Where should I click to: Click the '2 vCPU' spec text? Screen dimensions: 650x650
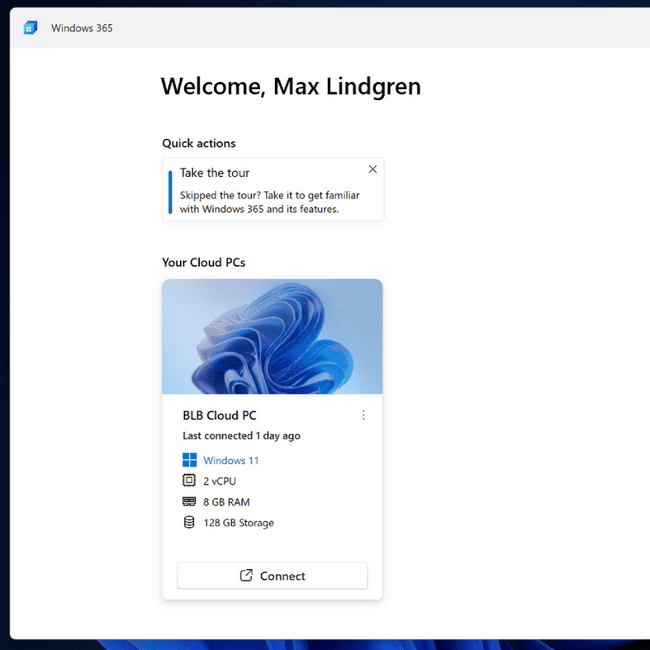(x=219, y=481)
